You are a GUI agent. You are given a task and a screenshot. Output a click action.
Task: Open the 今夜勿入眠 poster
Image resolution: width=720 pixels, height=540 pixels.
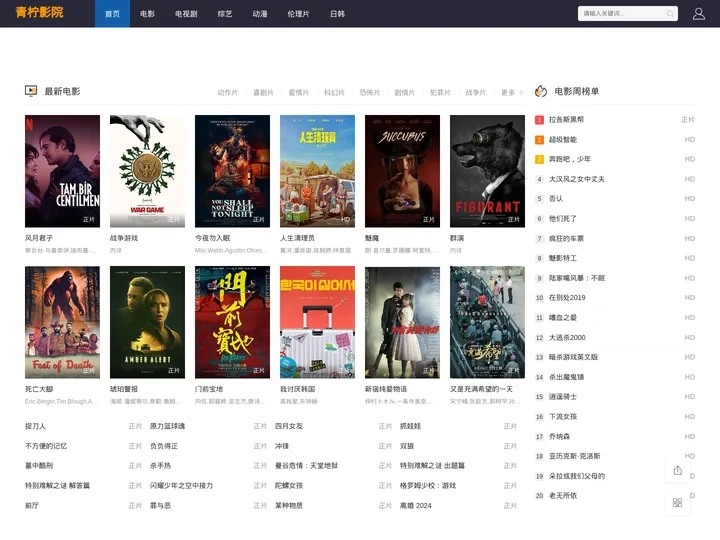coord(232,171)
